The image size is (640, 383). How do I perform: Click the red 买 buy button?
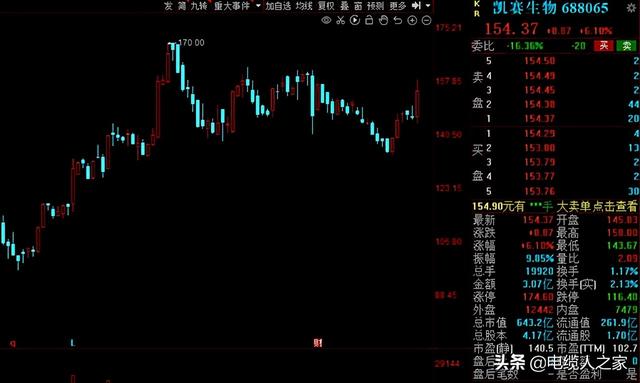(604, 46)
